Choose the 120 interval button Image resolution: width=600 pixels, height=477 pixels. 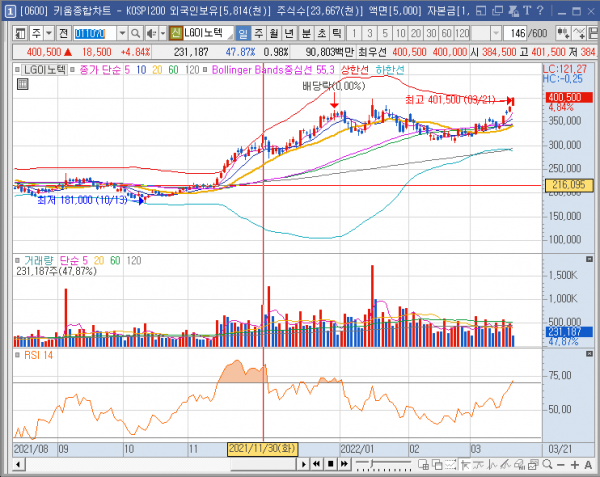tap(462, 34)
